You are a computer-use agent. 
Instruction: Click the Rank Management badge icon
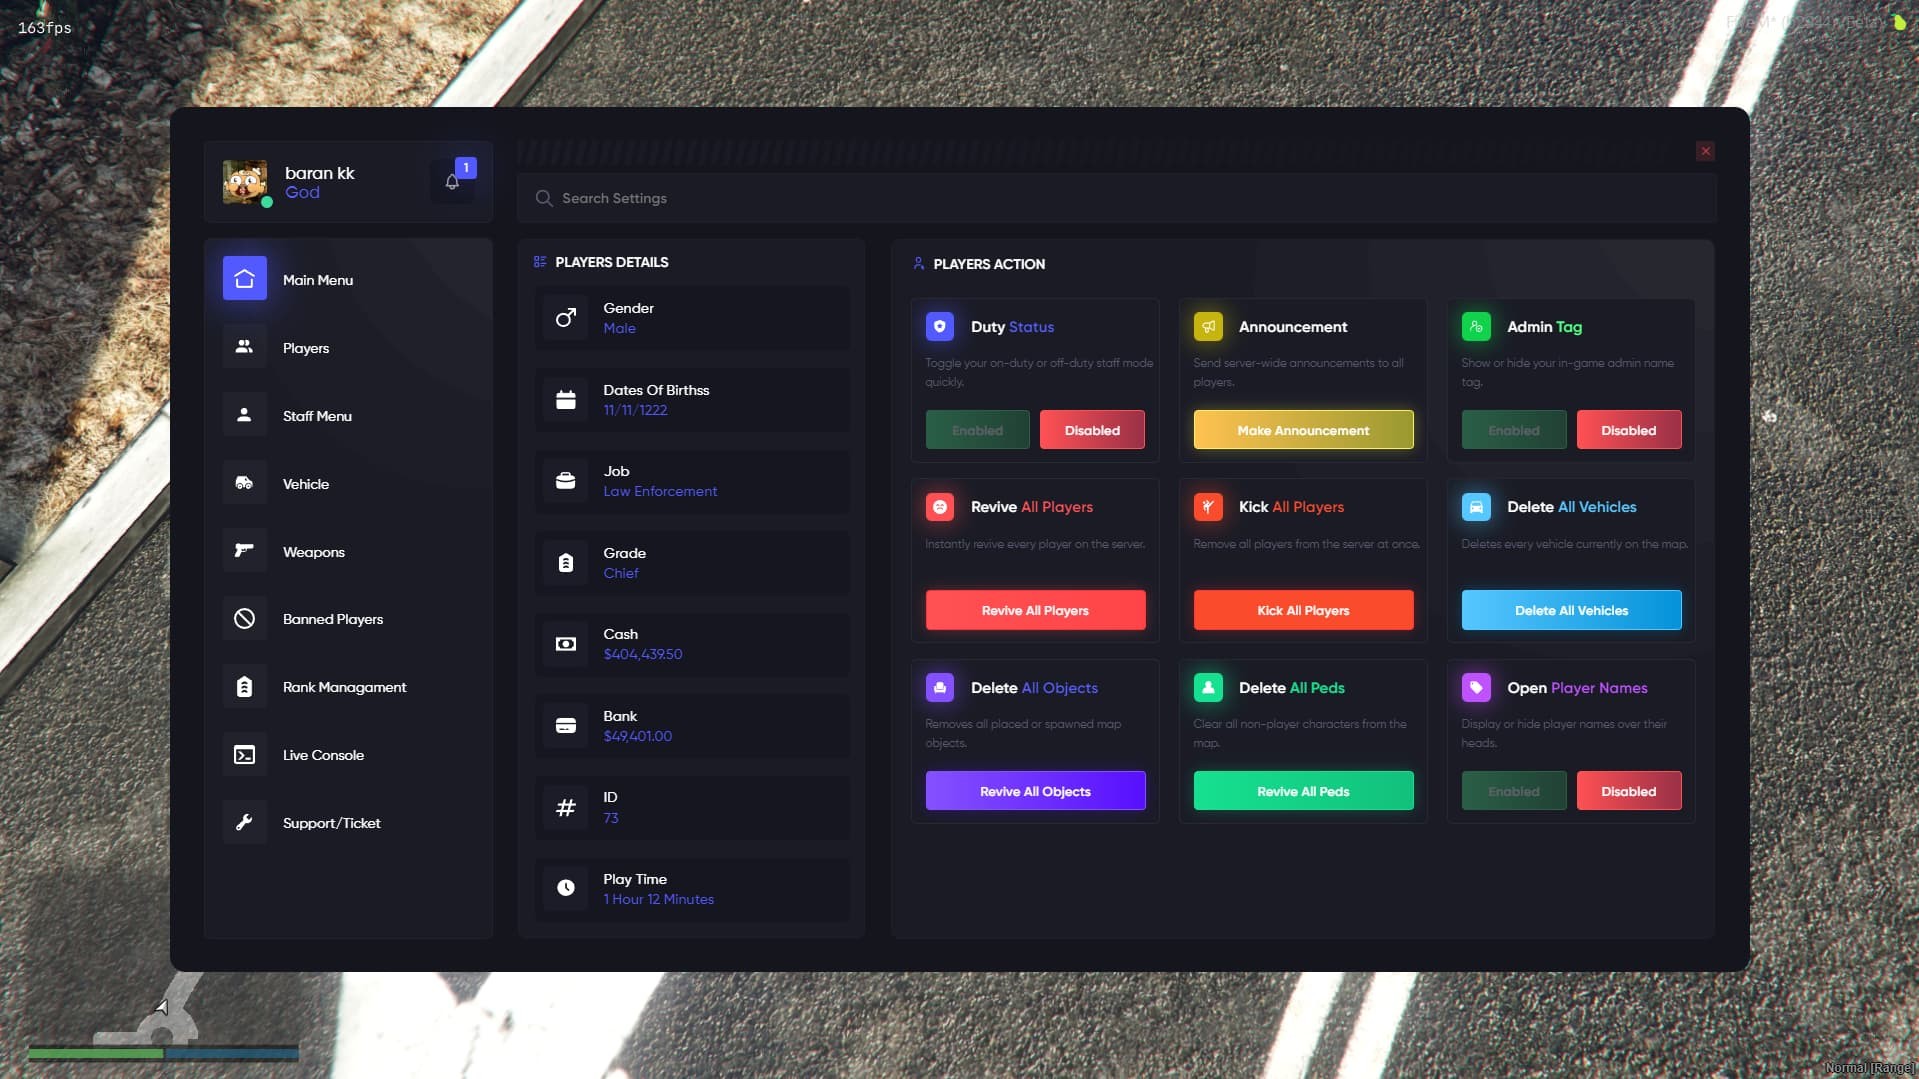(244, 687)
